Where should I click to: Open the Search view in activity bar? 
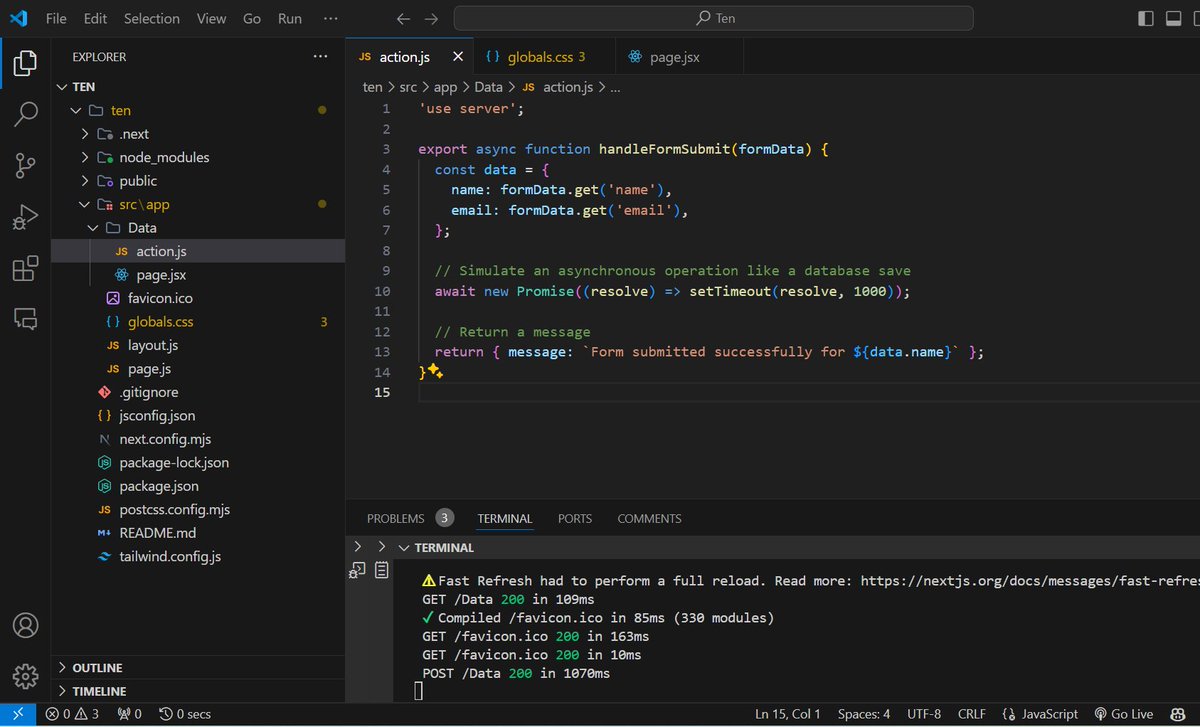click(25, 114)
